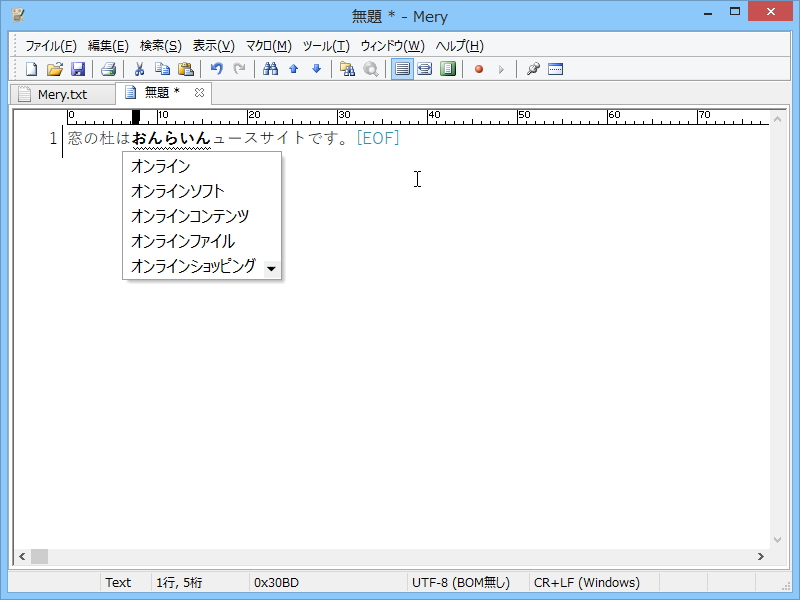Start macro recording with the red dot

[x=477, y=69]
